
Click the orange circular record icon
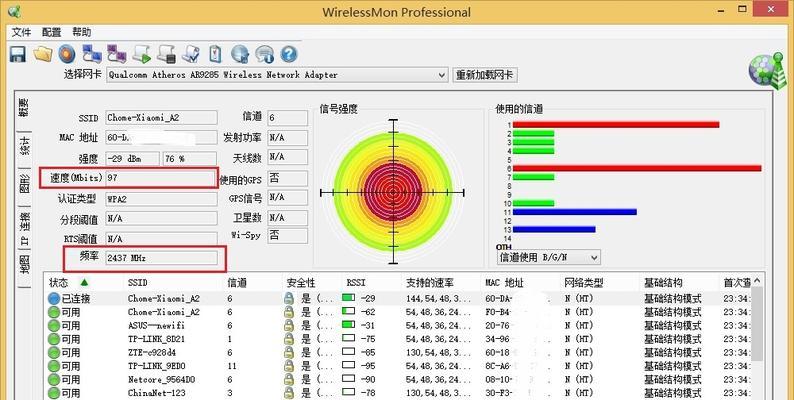coord(67,54)
